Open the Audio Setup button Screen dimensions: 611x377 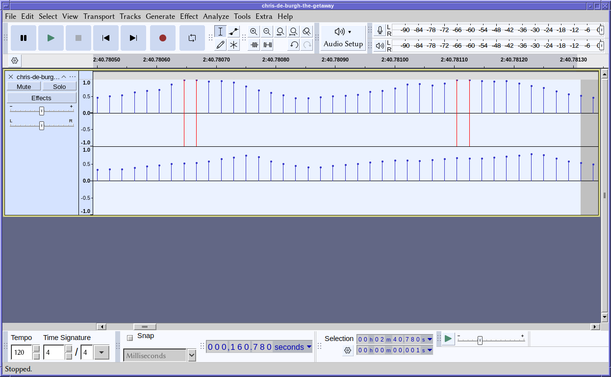click(x=343, y=38)
